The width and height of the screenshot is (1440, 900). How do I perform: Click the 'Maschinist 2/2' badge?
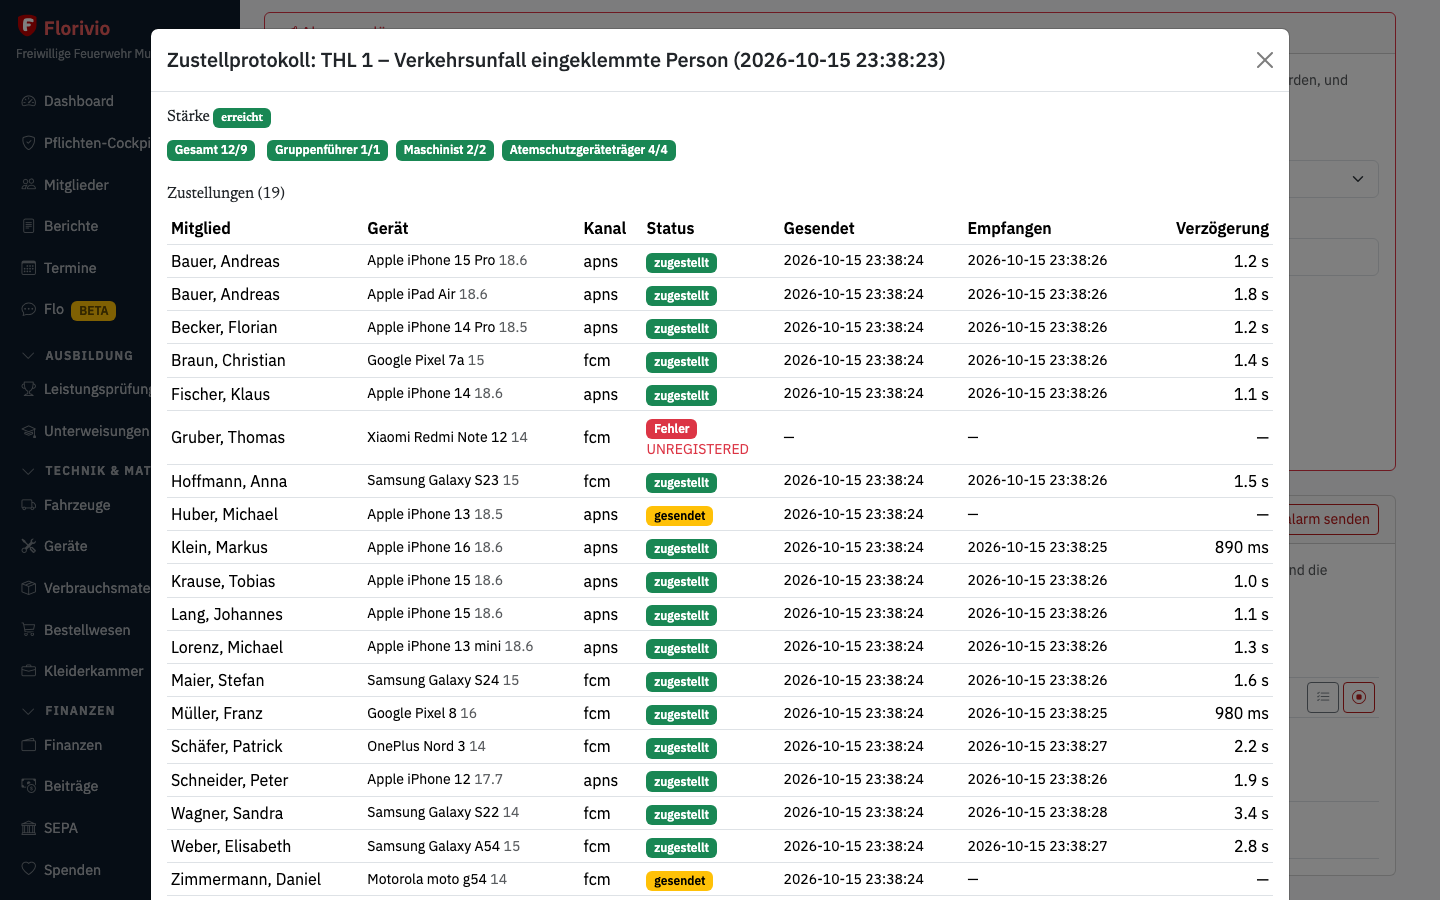click(445, 150)
